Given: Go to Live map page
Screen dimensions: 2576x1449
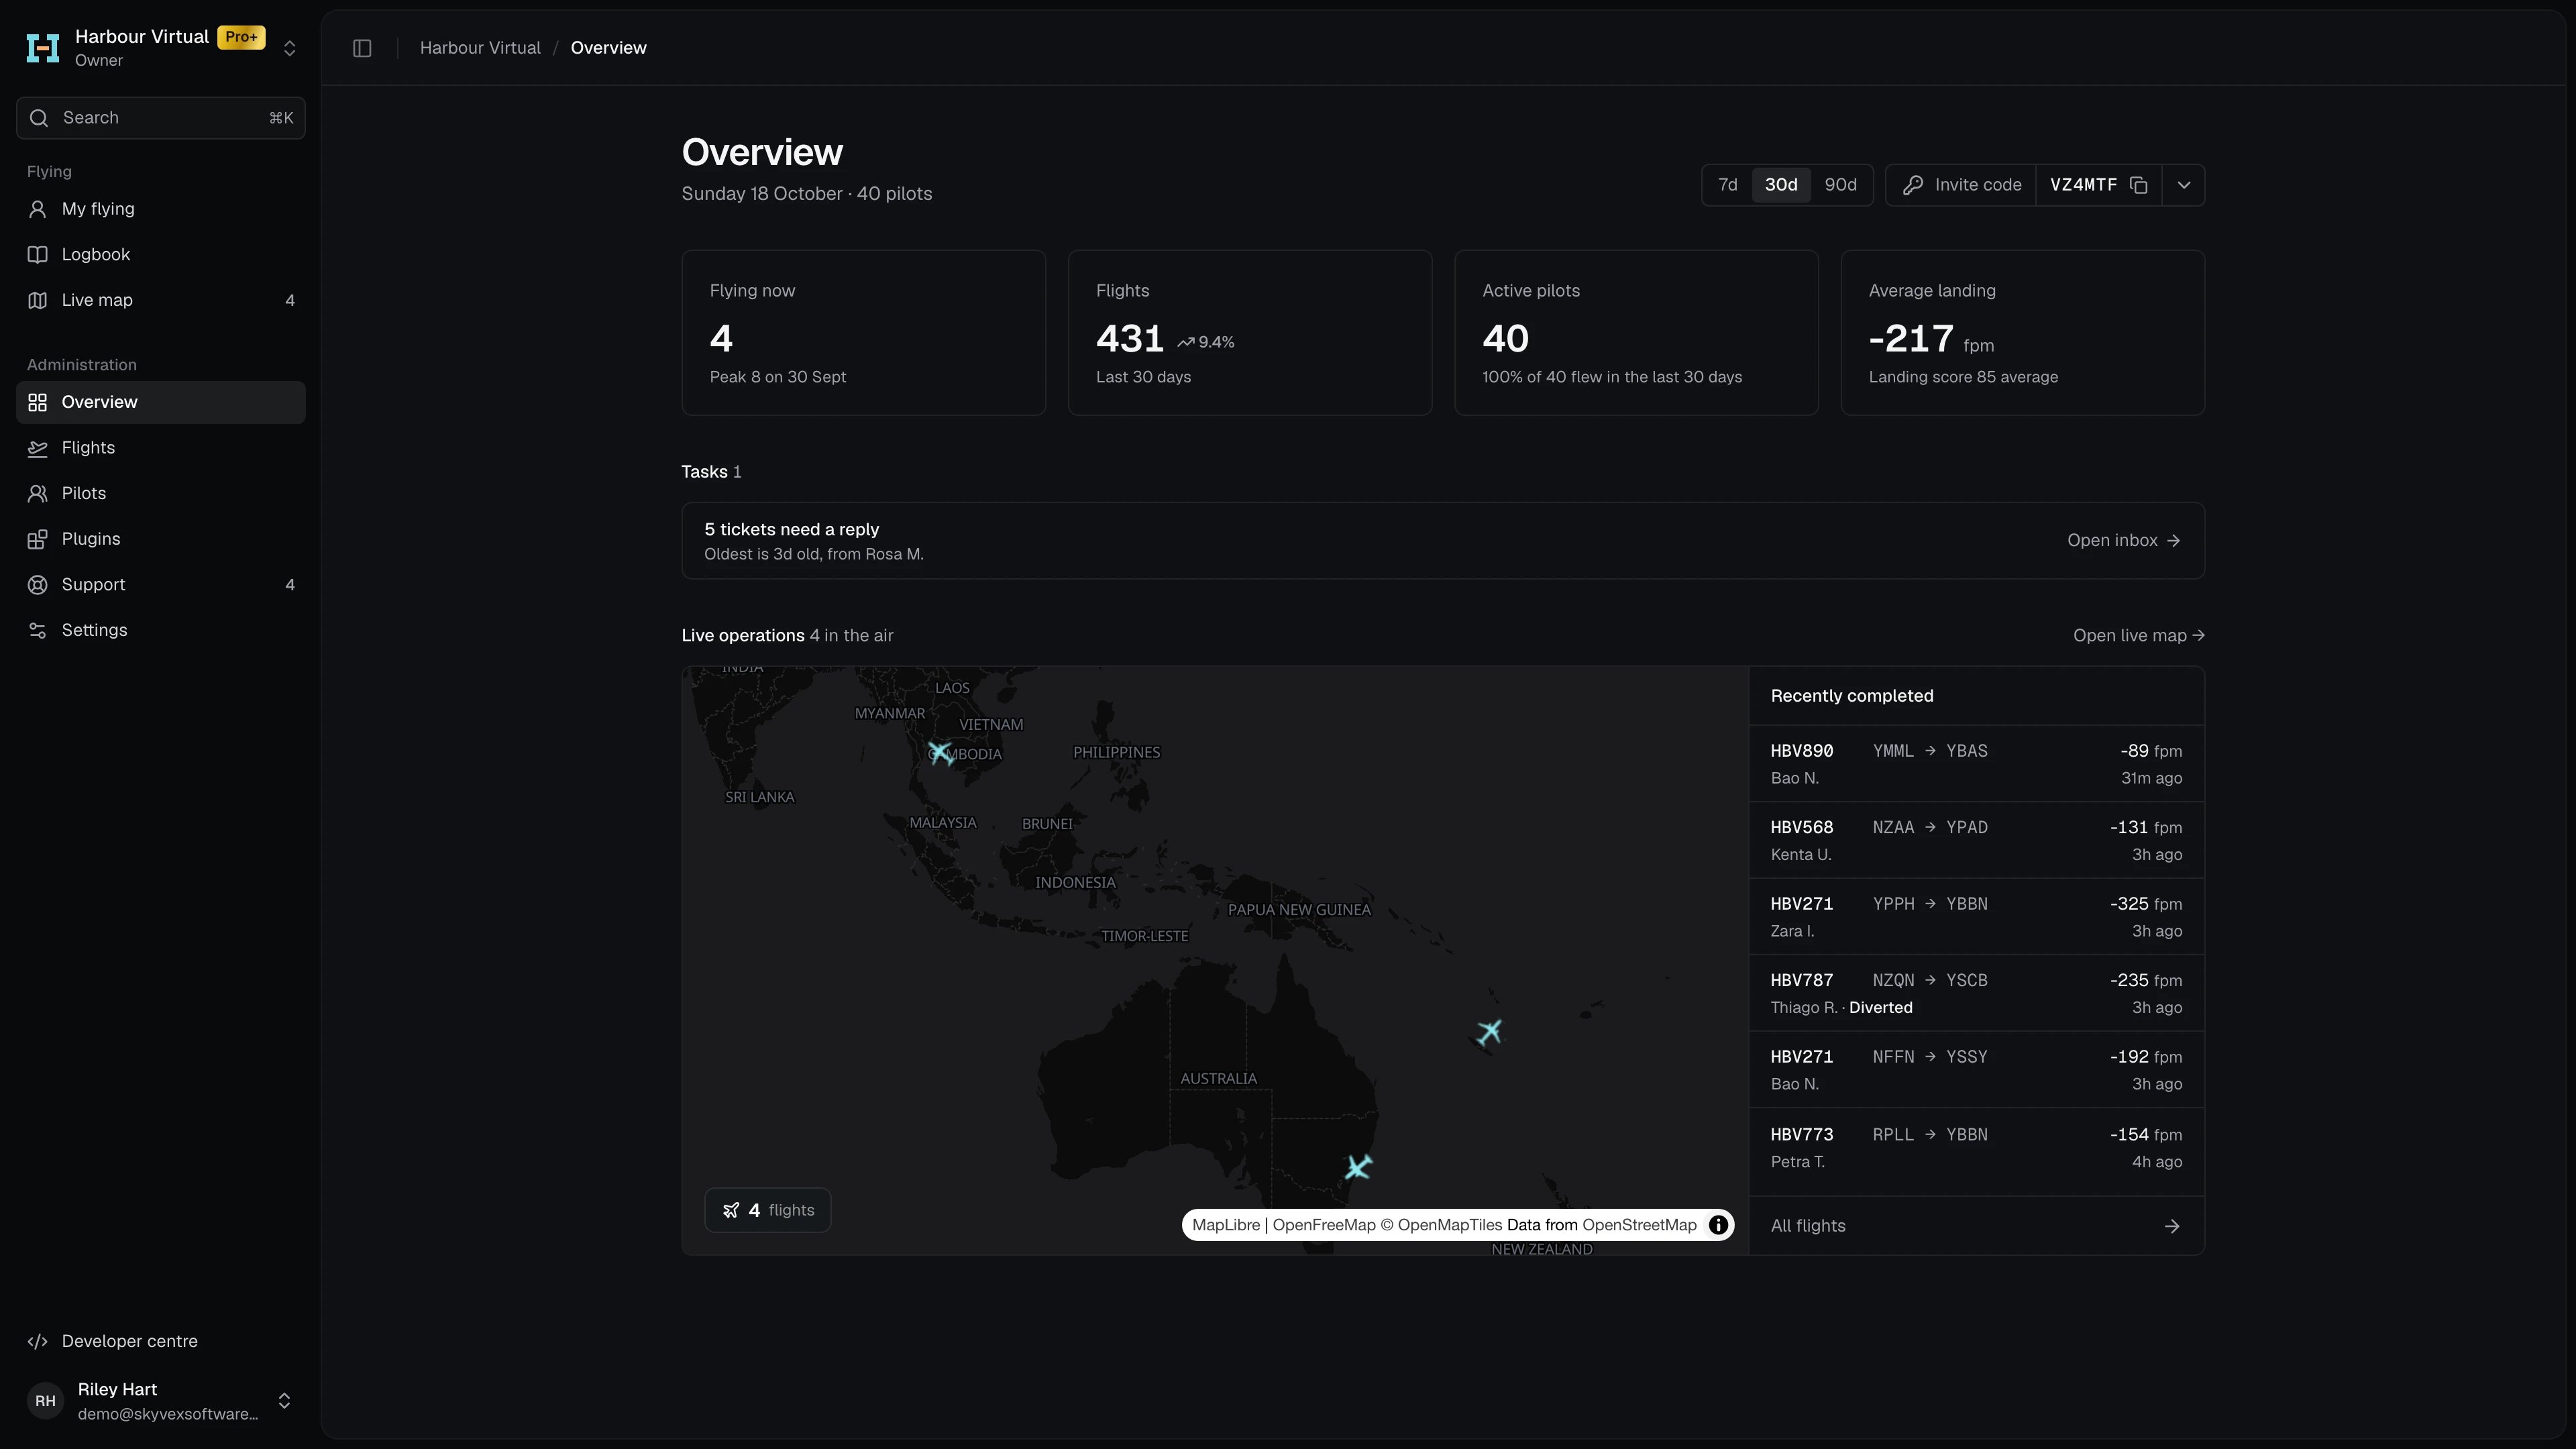Looking at the screenshot, I should tap(161, 300).
